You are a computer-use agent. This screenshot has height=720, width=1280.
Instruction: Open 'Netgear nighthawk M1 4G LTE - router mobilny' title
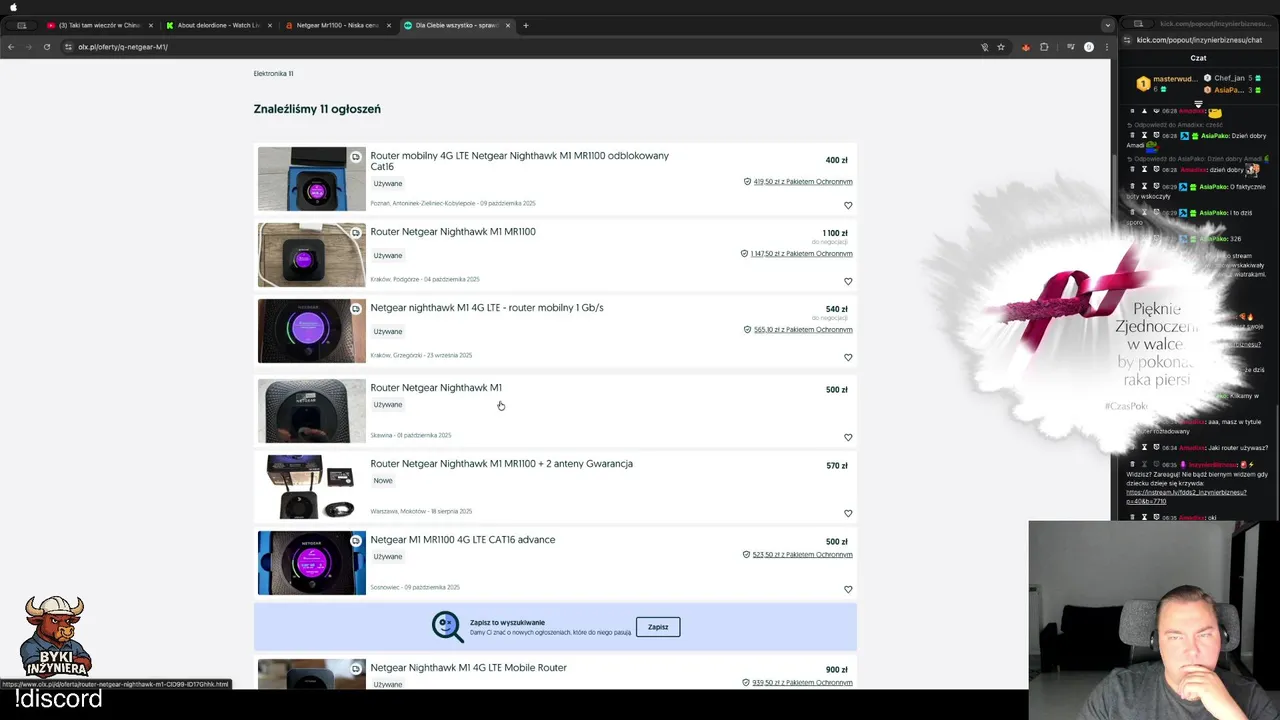tap(487, 308)
